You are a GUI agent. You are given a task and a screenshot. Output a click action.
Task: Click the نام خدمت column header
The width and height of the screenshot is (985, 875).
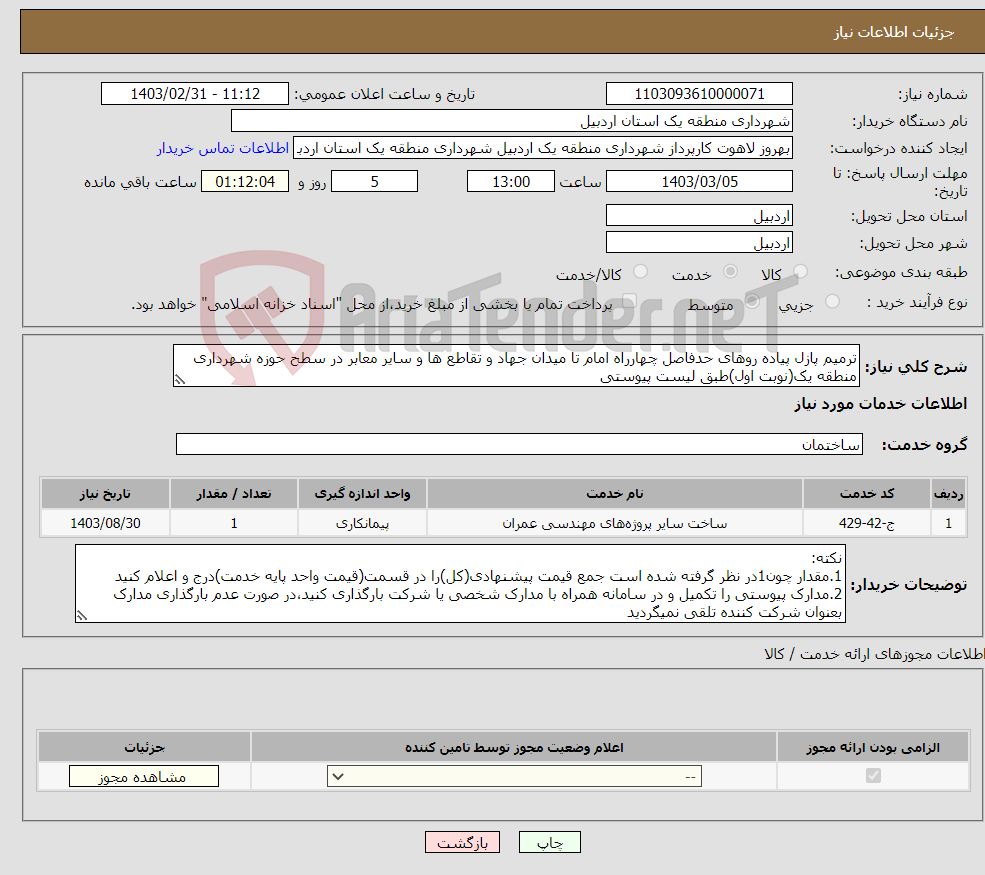[x=615, y=494]
